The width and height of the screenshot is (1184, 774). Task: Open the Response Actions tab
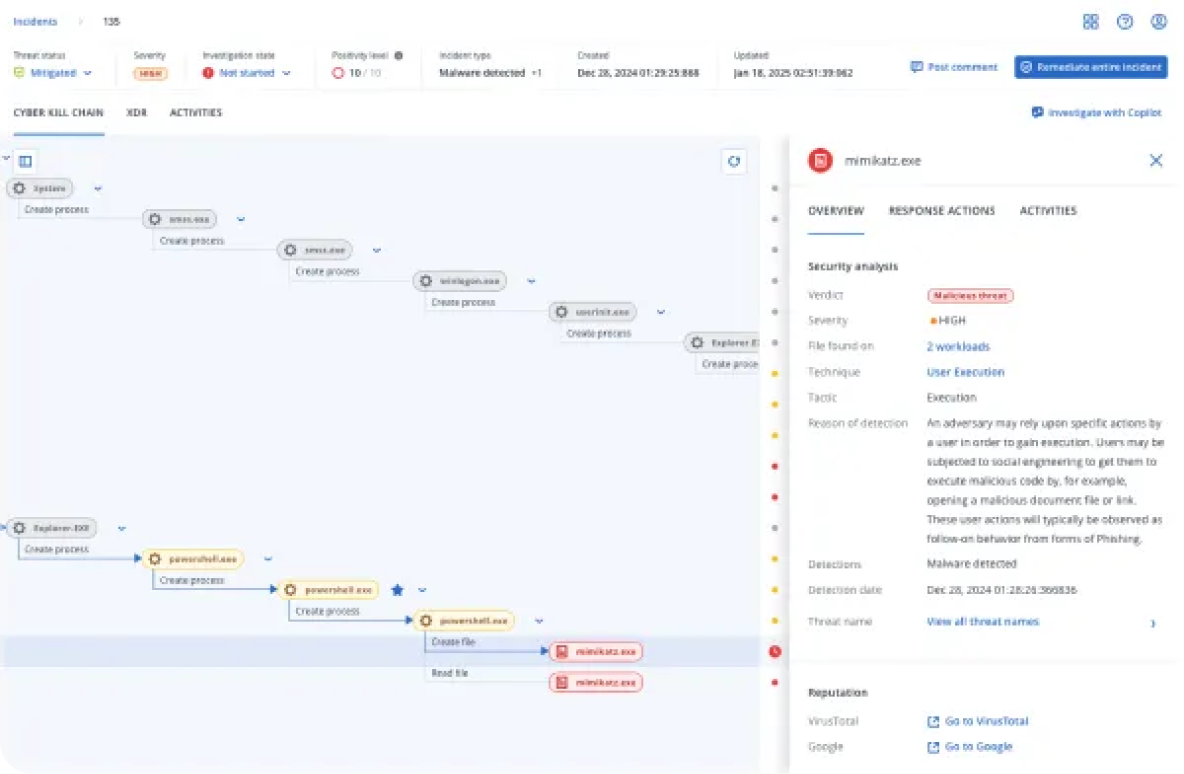coord(941,211)
